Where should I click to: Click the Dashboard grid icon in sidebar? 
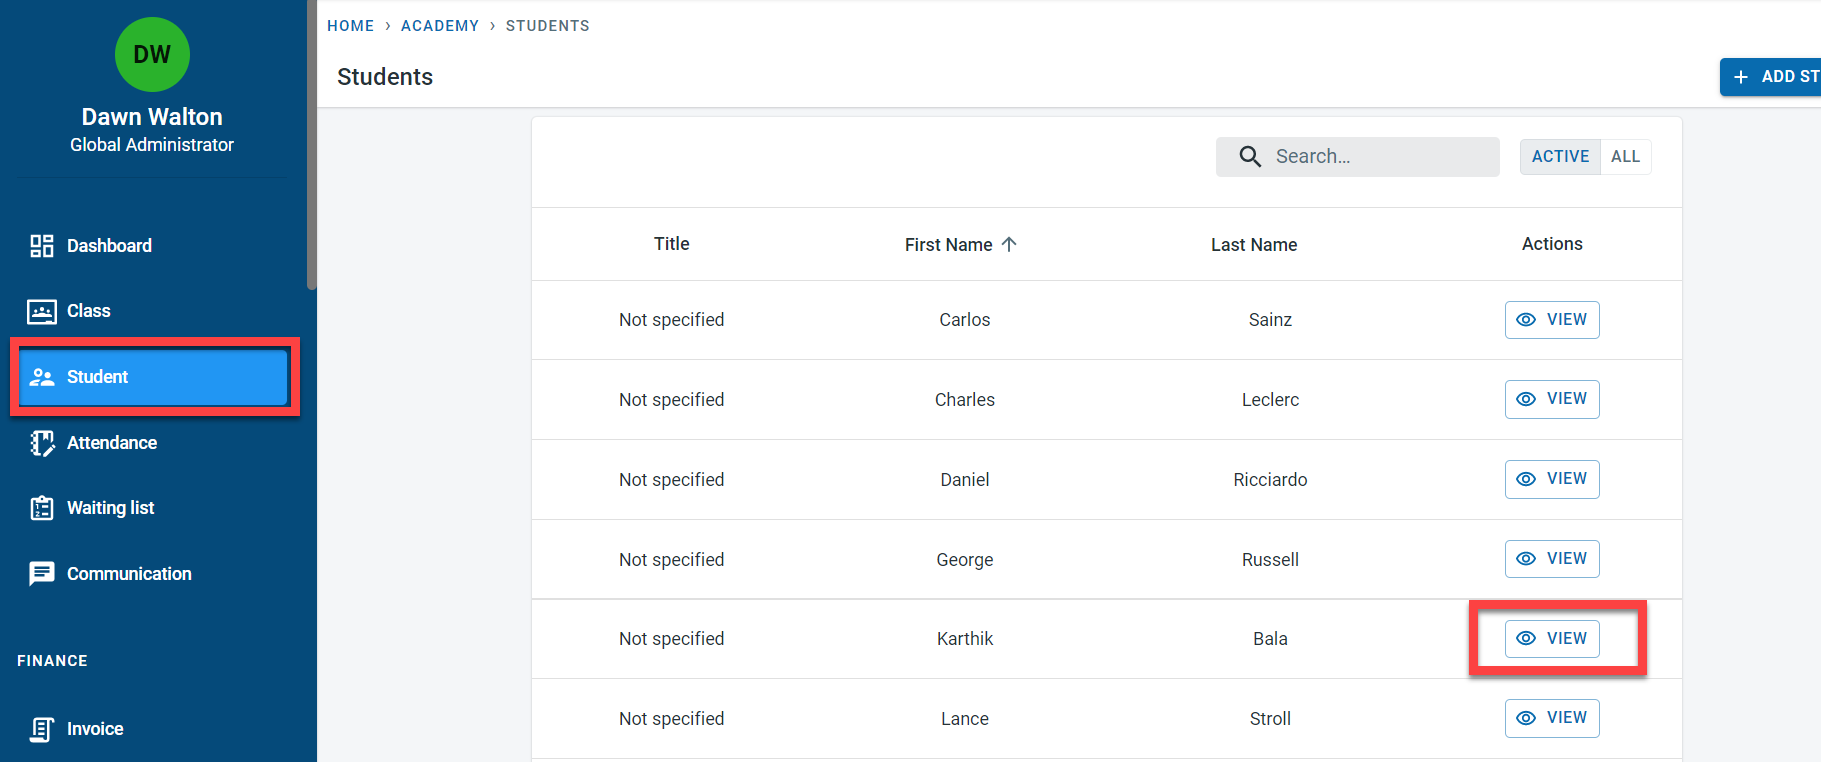(x=41, y=246)
